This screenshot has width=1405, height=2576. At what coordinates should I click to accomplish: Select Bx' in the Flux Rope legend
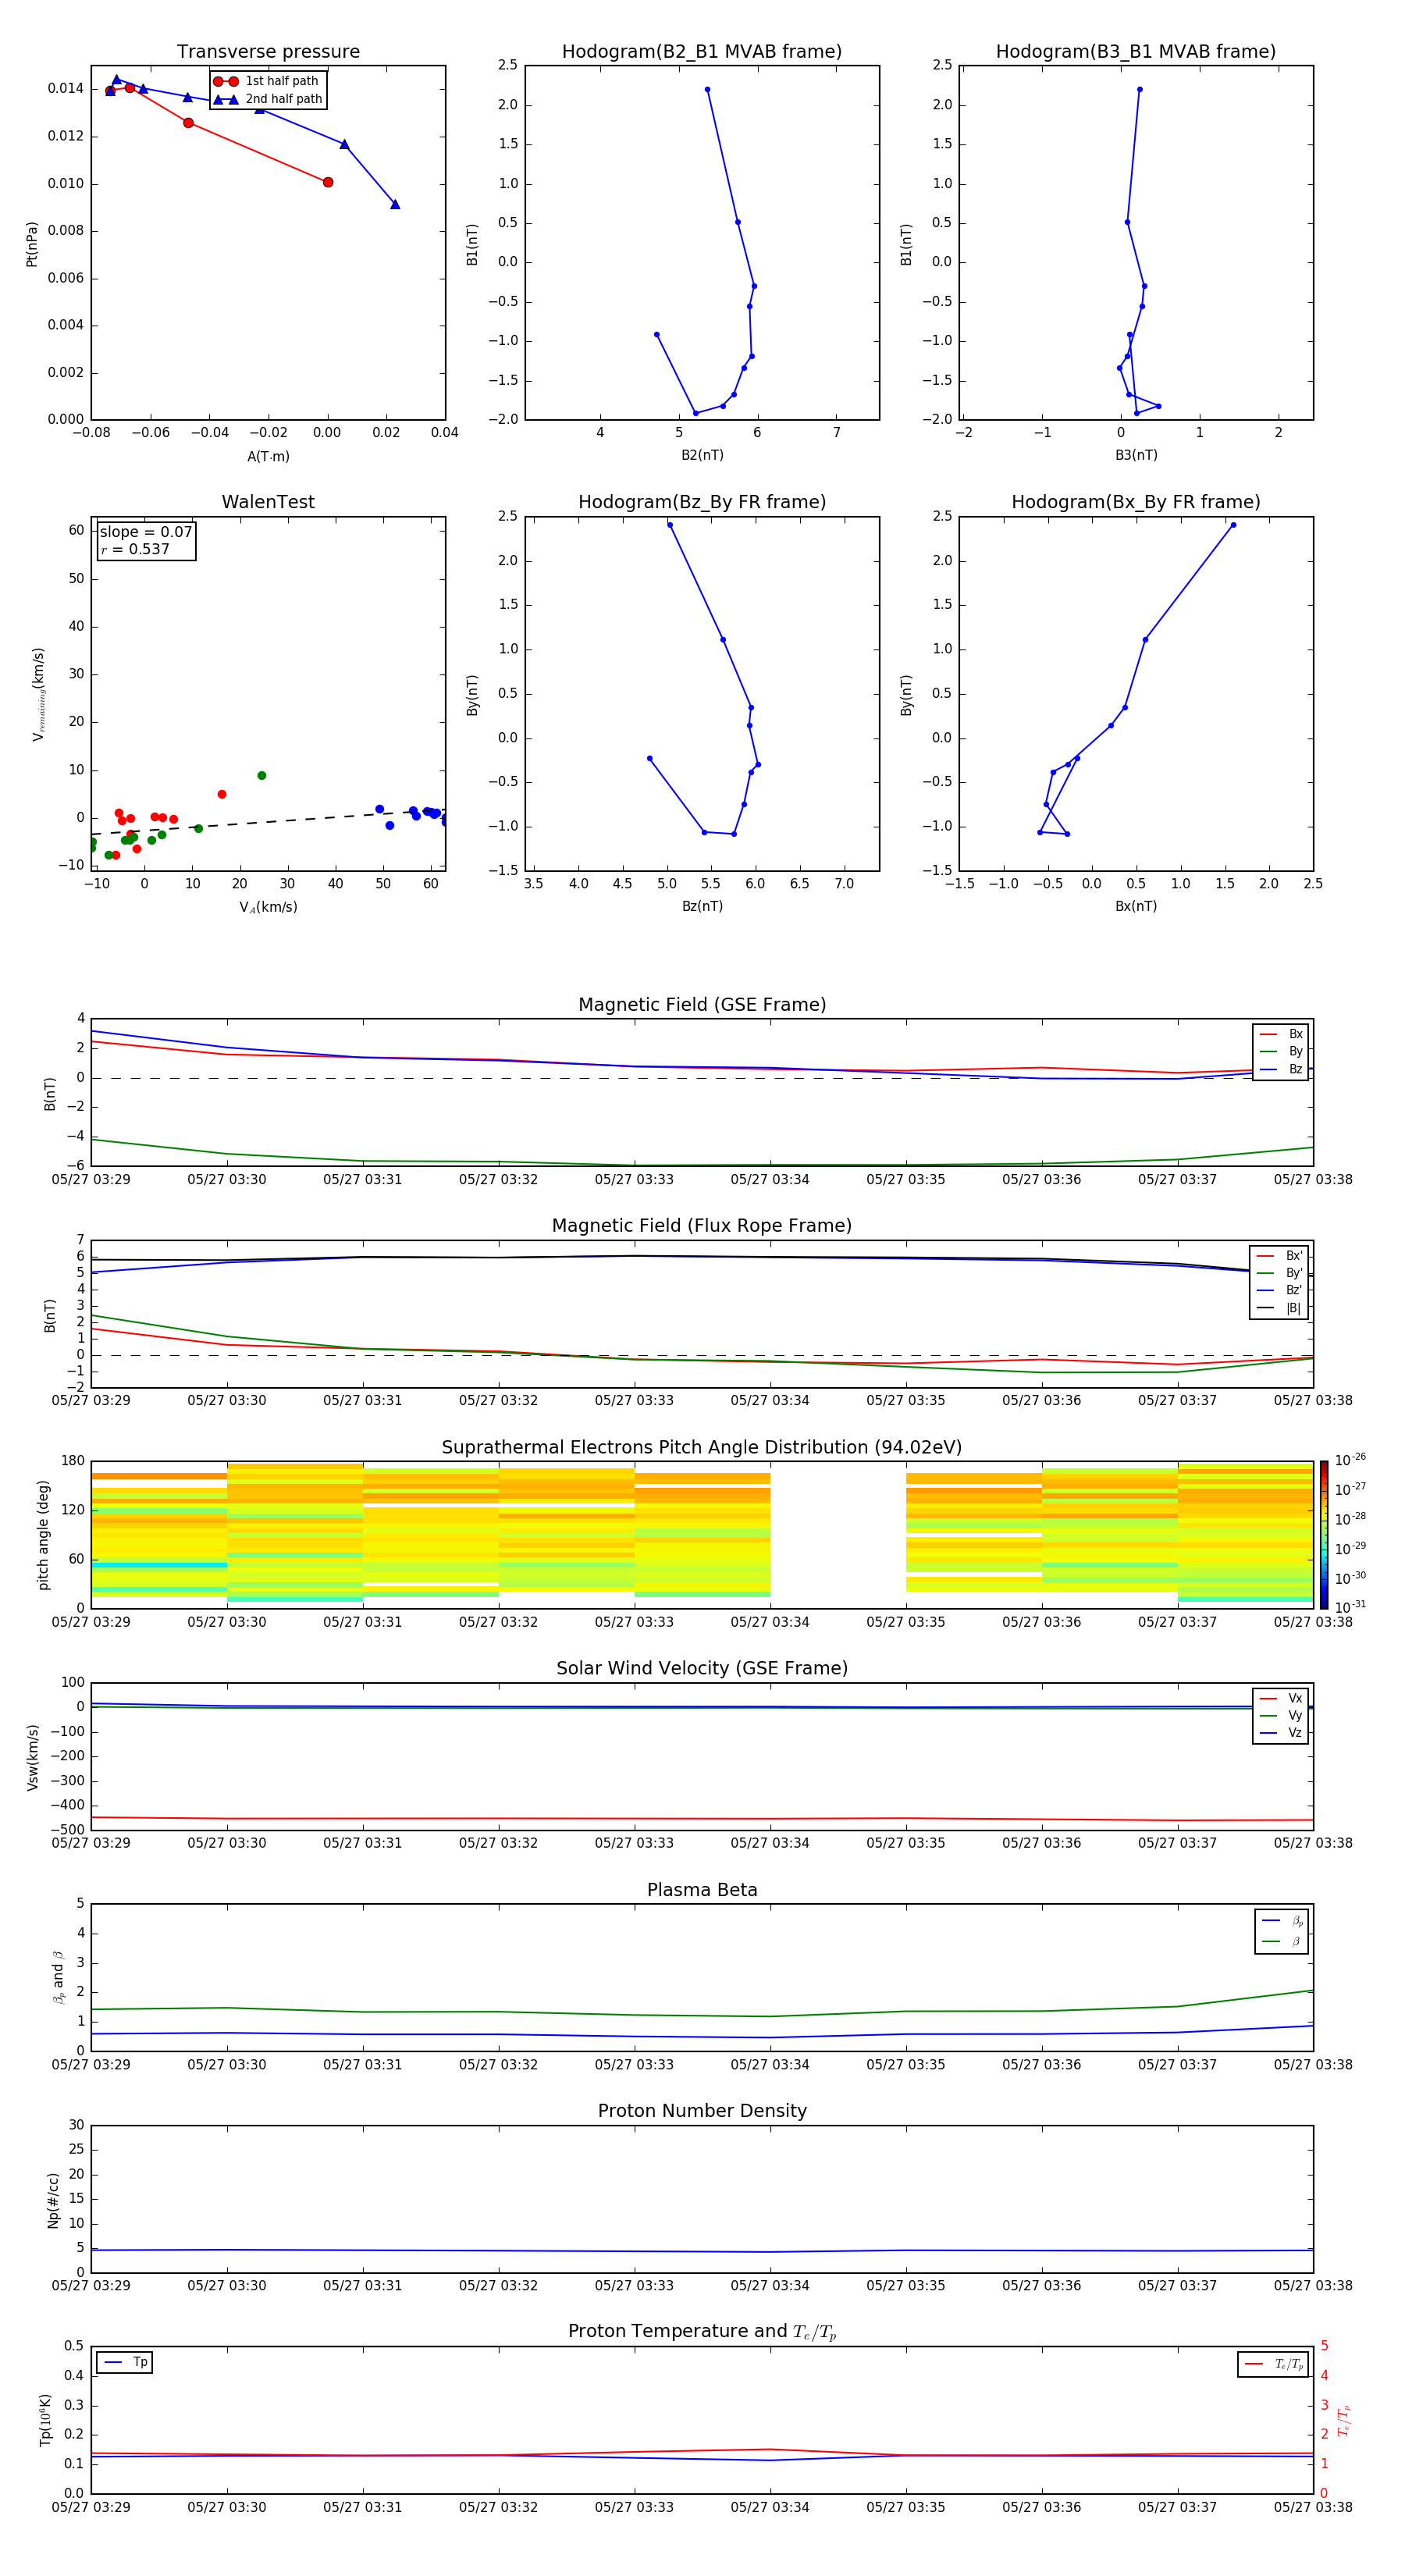[1279, 1256]
